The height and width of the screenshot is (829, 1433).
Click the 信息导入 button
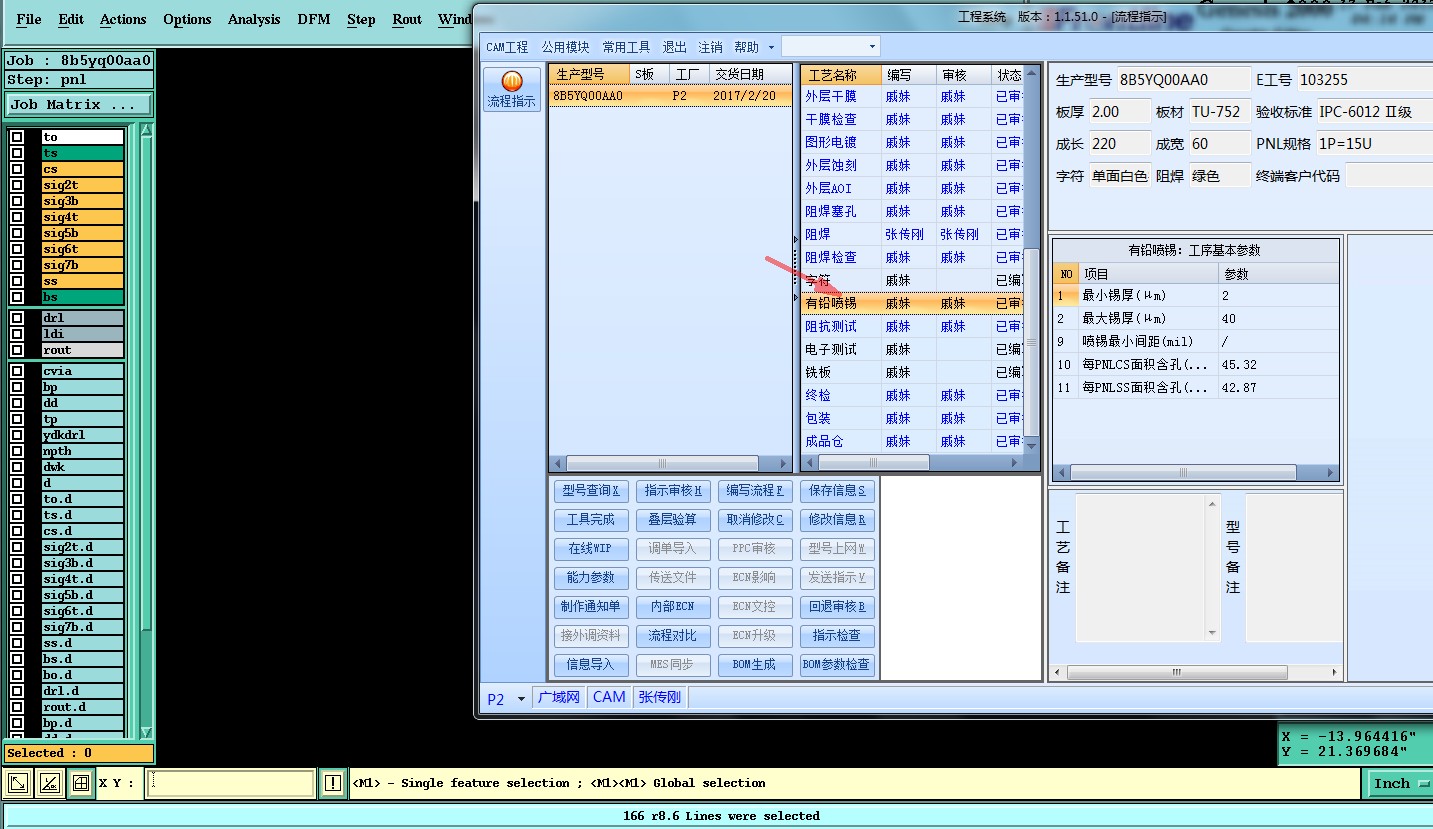[x=591, y=665]
